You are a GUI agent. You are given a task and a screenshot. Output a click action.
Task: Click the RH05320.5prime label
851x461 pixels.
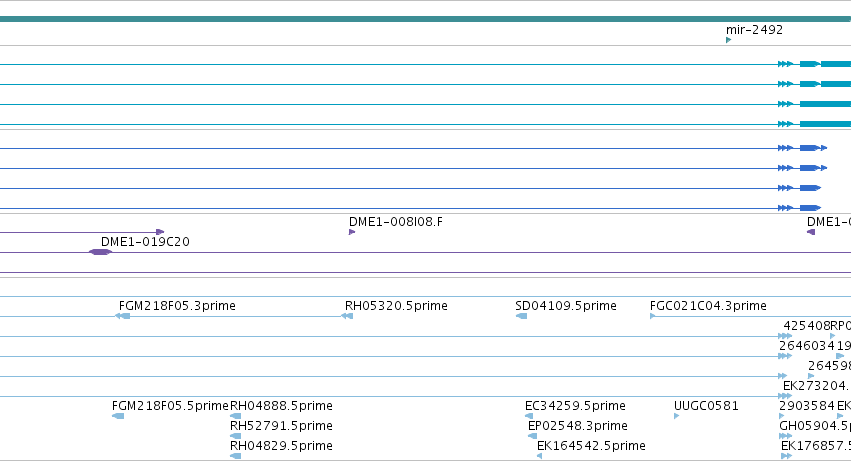[396, 306]
